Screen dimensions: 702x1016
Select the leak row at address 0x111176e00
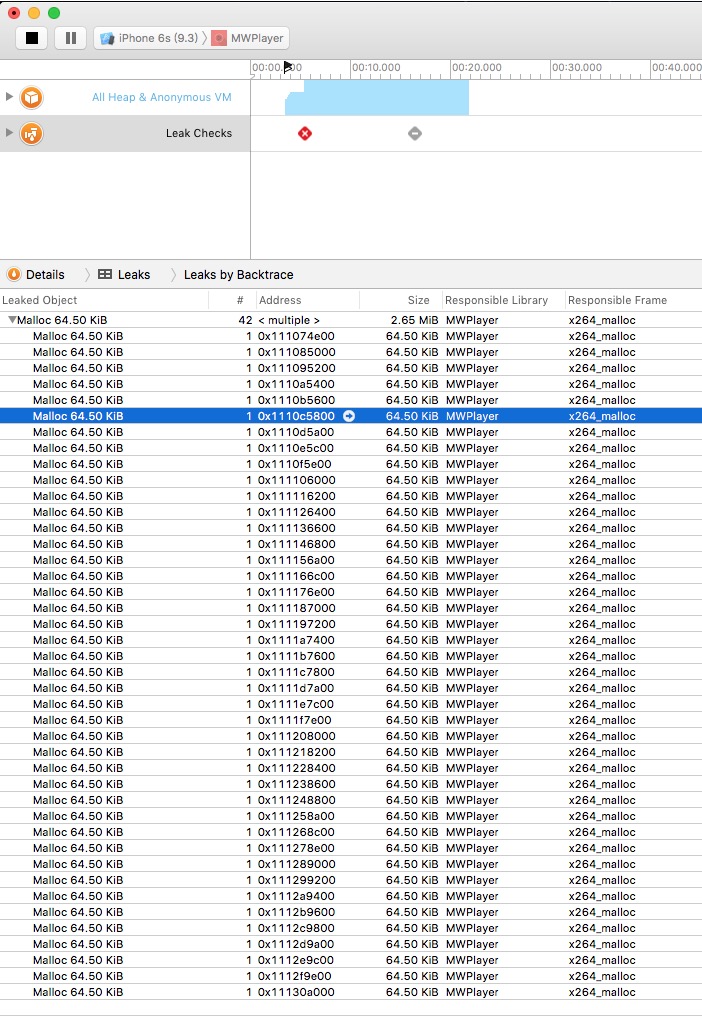click(x=351, y=592)
